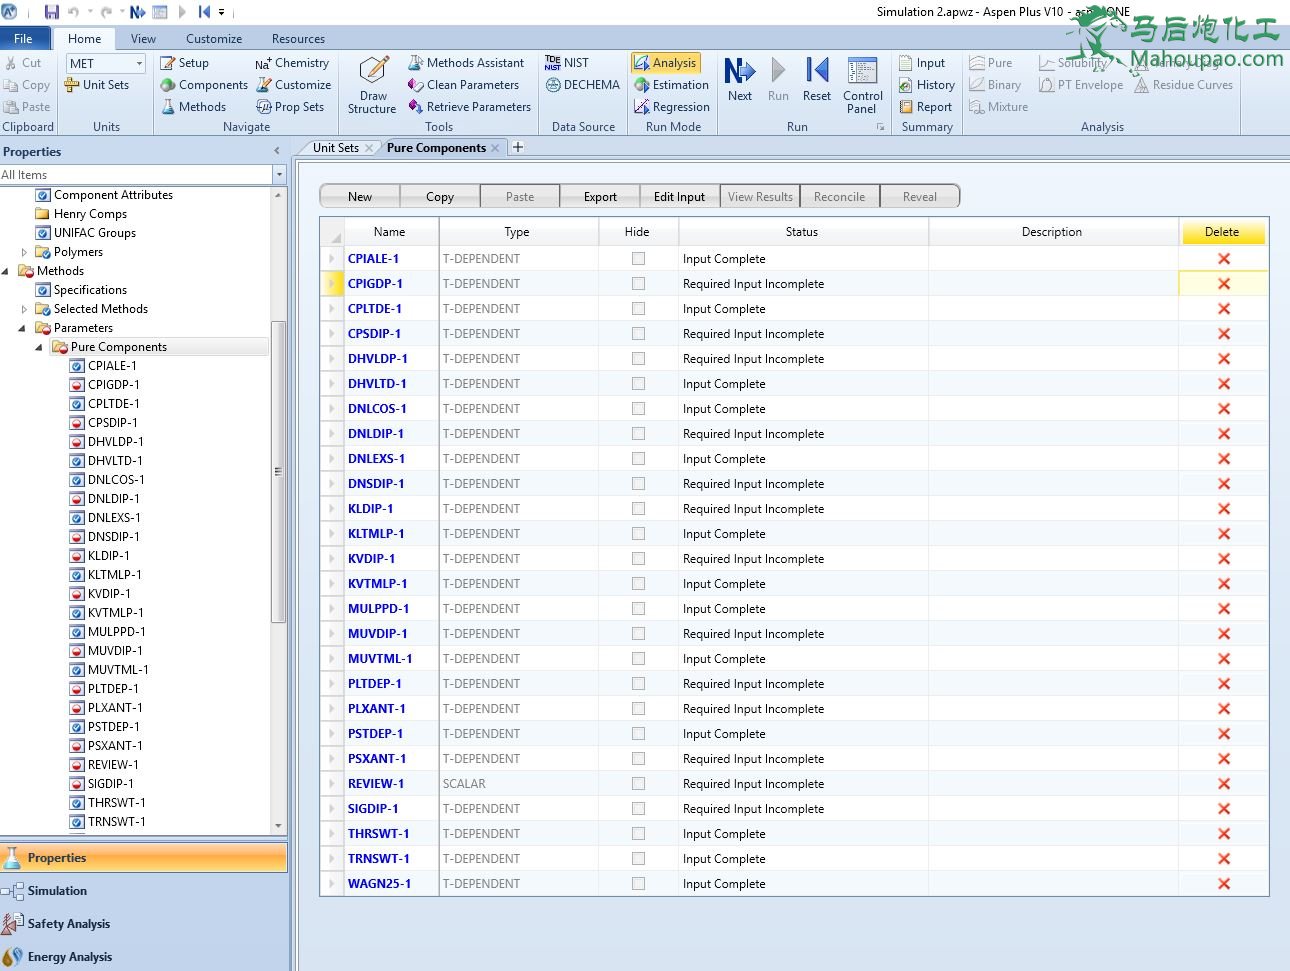1290x971 pixels.
Task: Select TRNSWT-1 in navigation tree
Action: (x=116, y=822)
